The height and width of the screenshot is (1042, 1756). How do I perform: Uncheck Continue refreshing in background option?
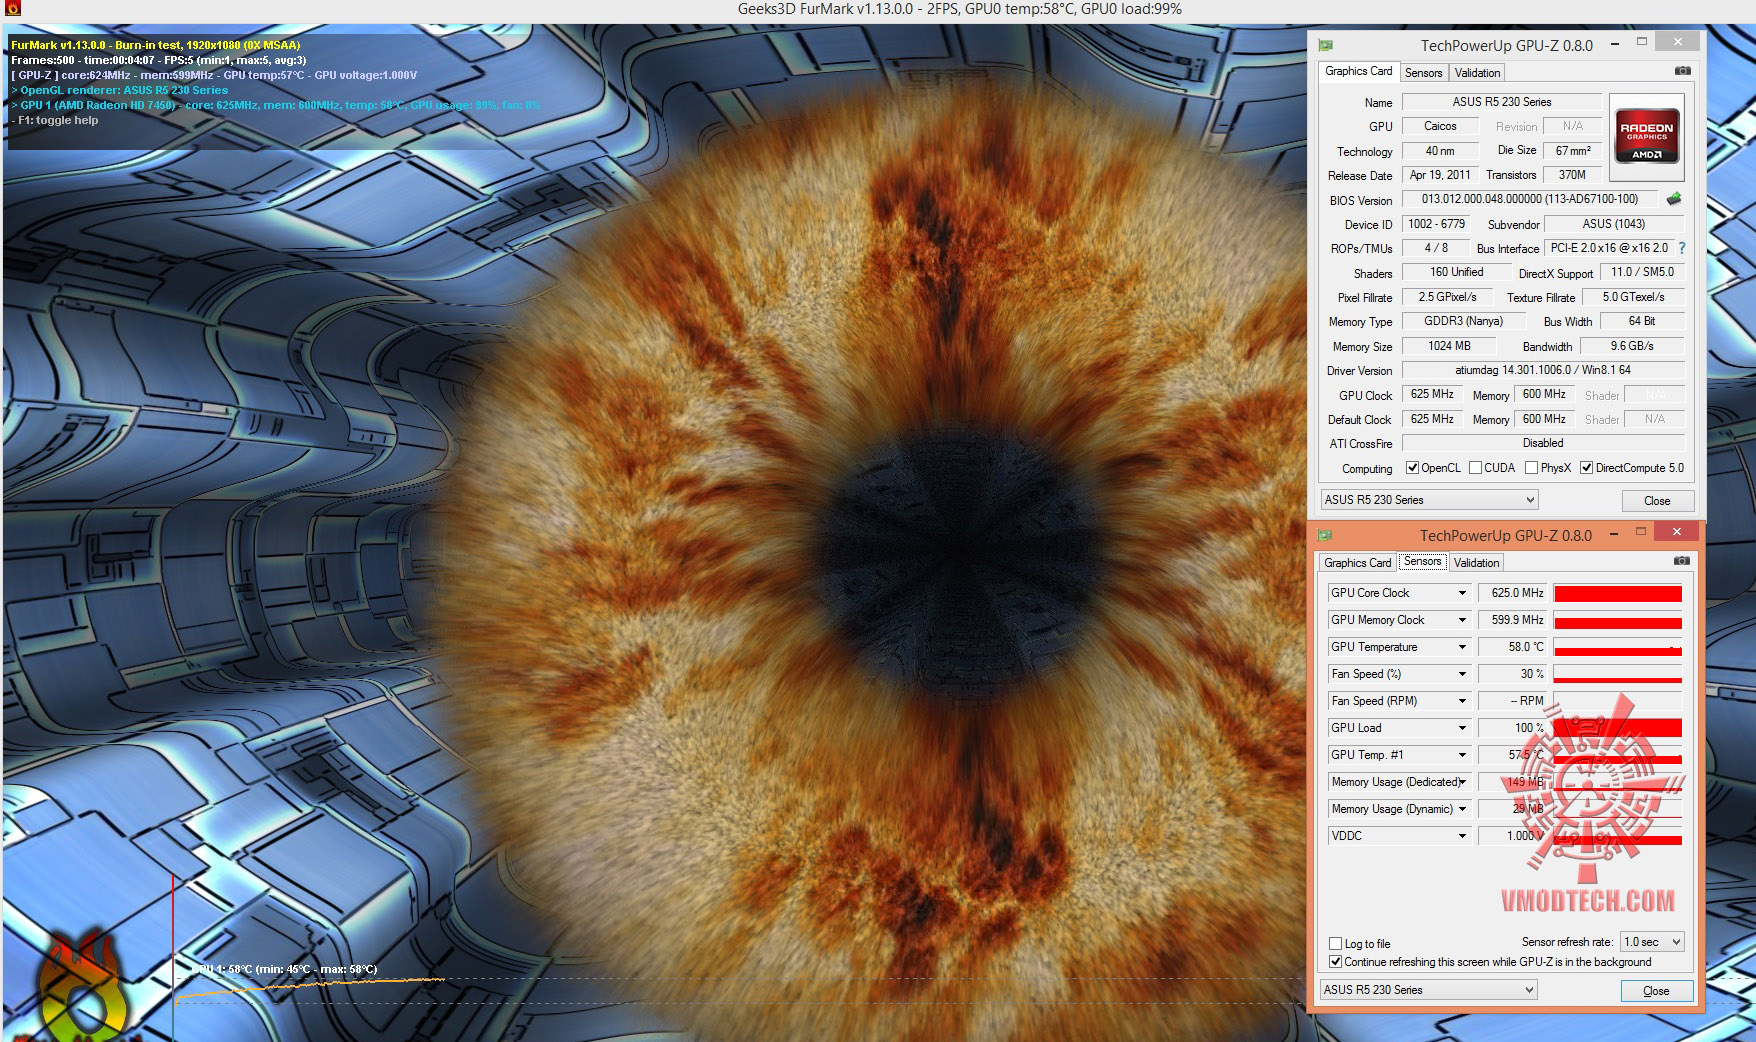[1335, 962]
